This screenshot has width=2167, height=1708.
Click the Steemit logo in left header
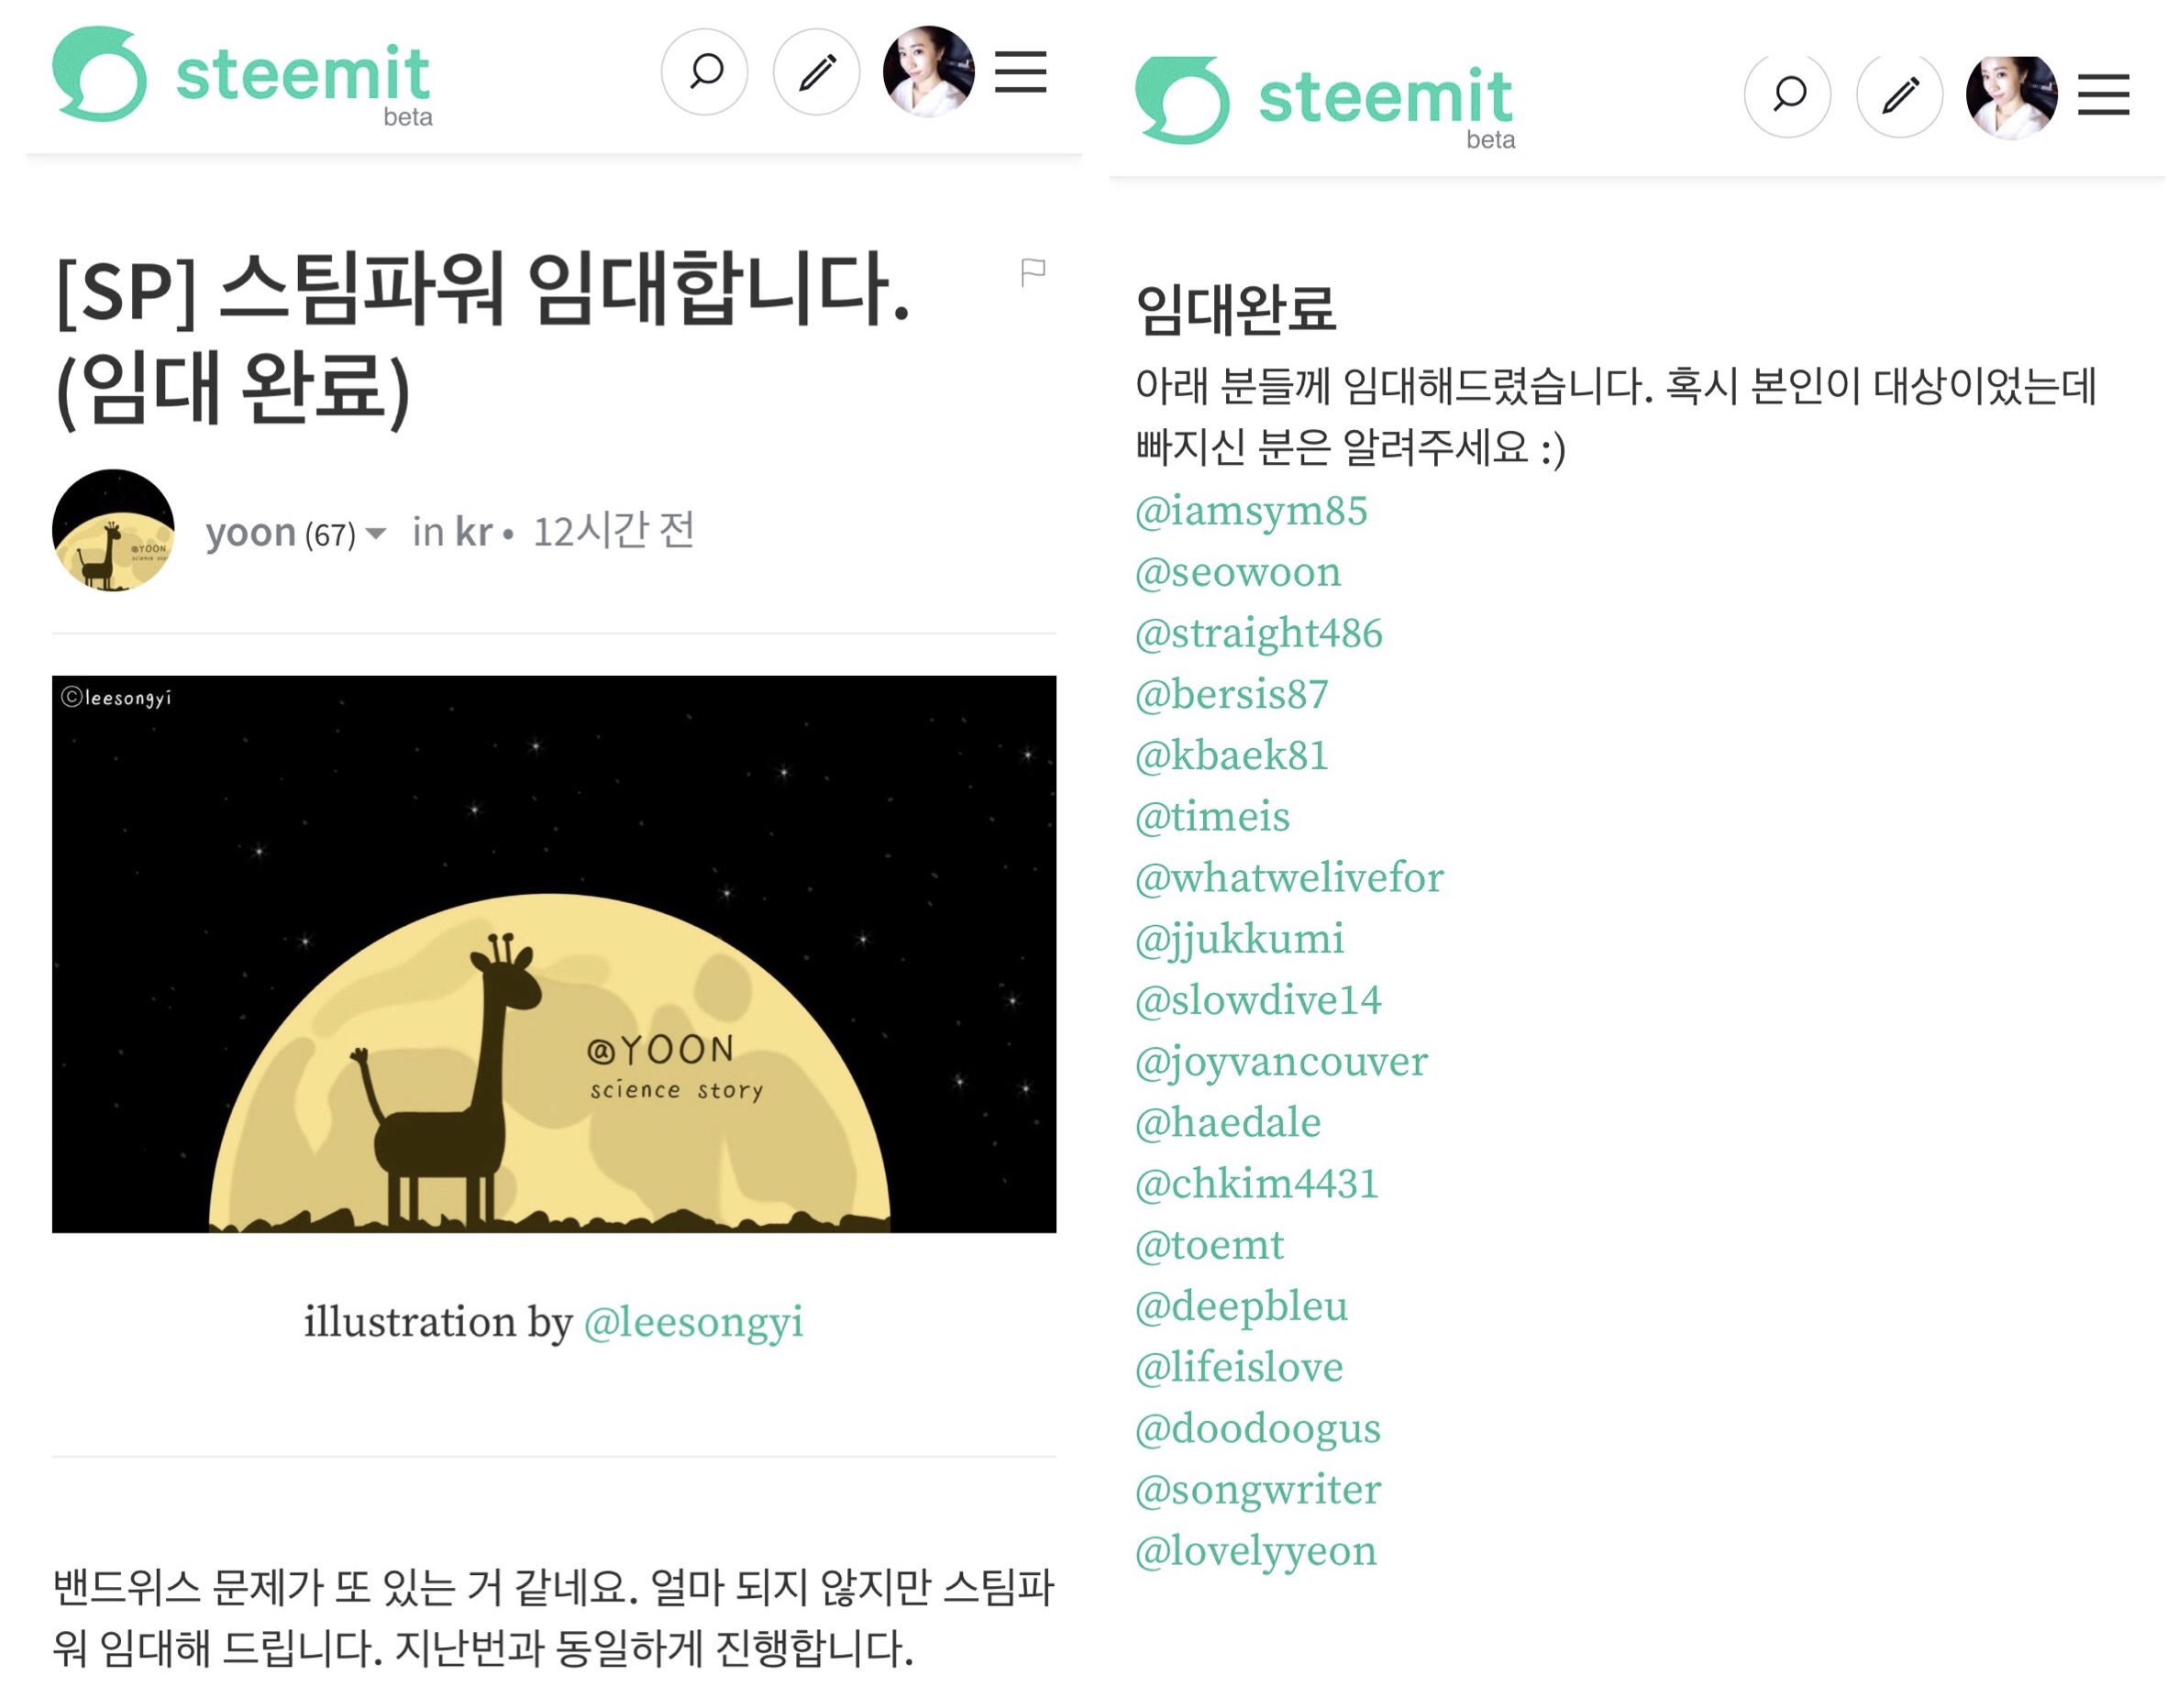[x=242, y=76]
